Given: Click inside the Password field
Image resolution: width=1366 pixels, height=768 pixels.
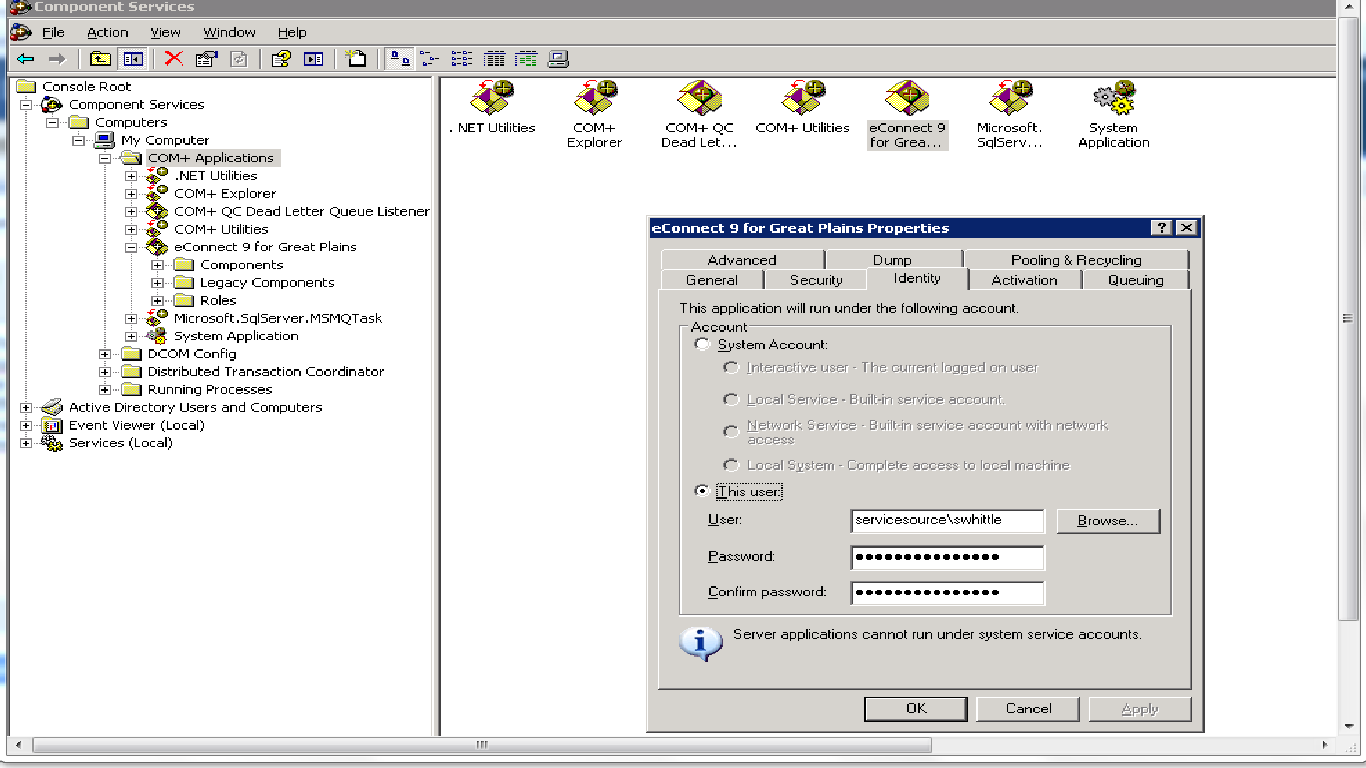Looking at the screenshot, I should tap(946, 557).
